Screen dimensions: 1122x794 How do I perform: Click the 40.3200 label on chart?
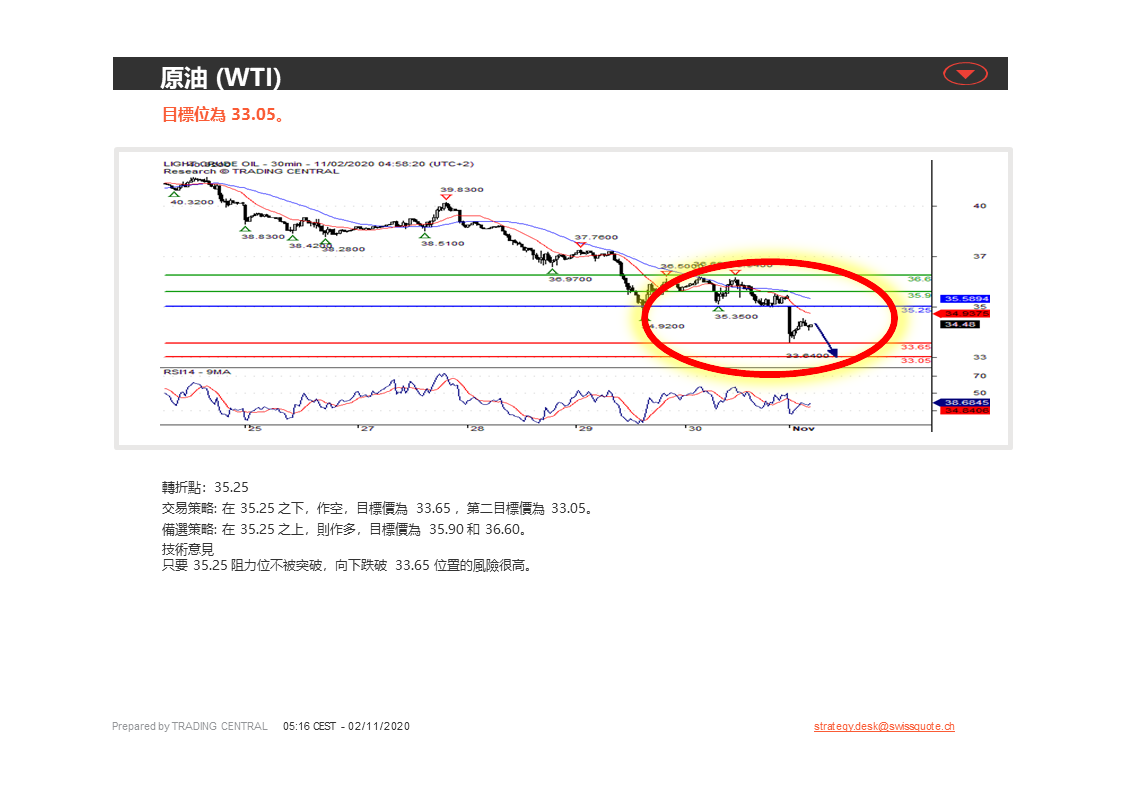pos(192,202)
